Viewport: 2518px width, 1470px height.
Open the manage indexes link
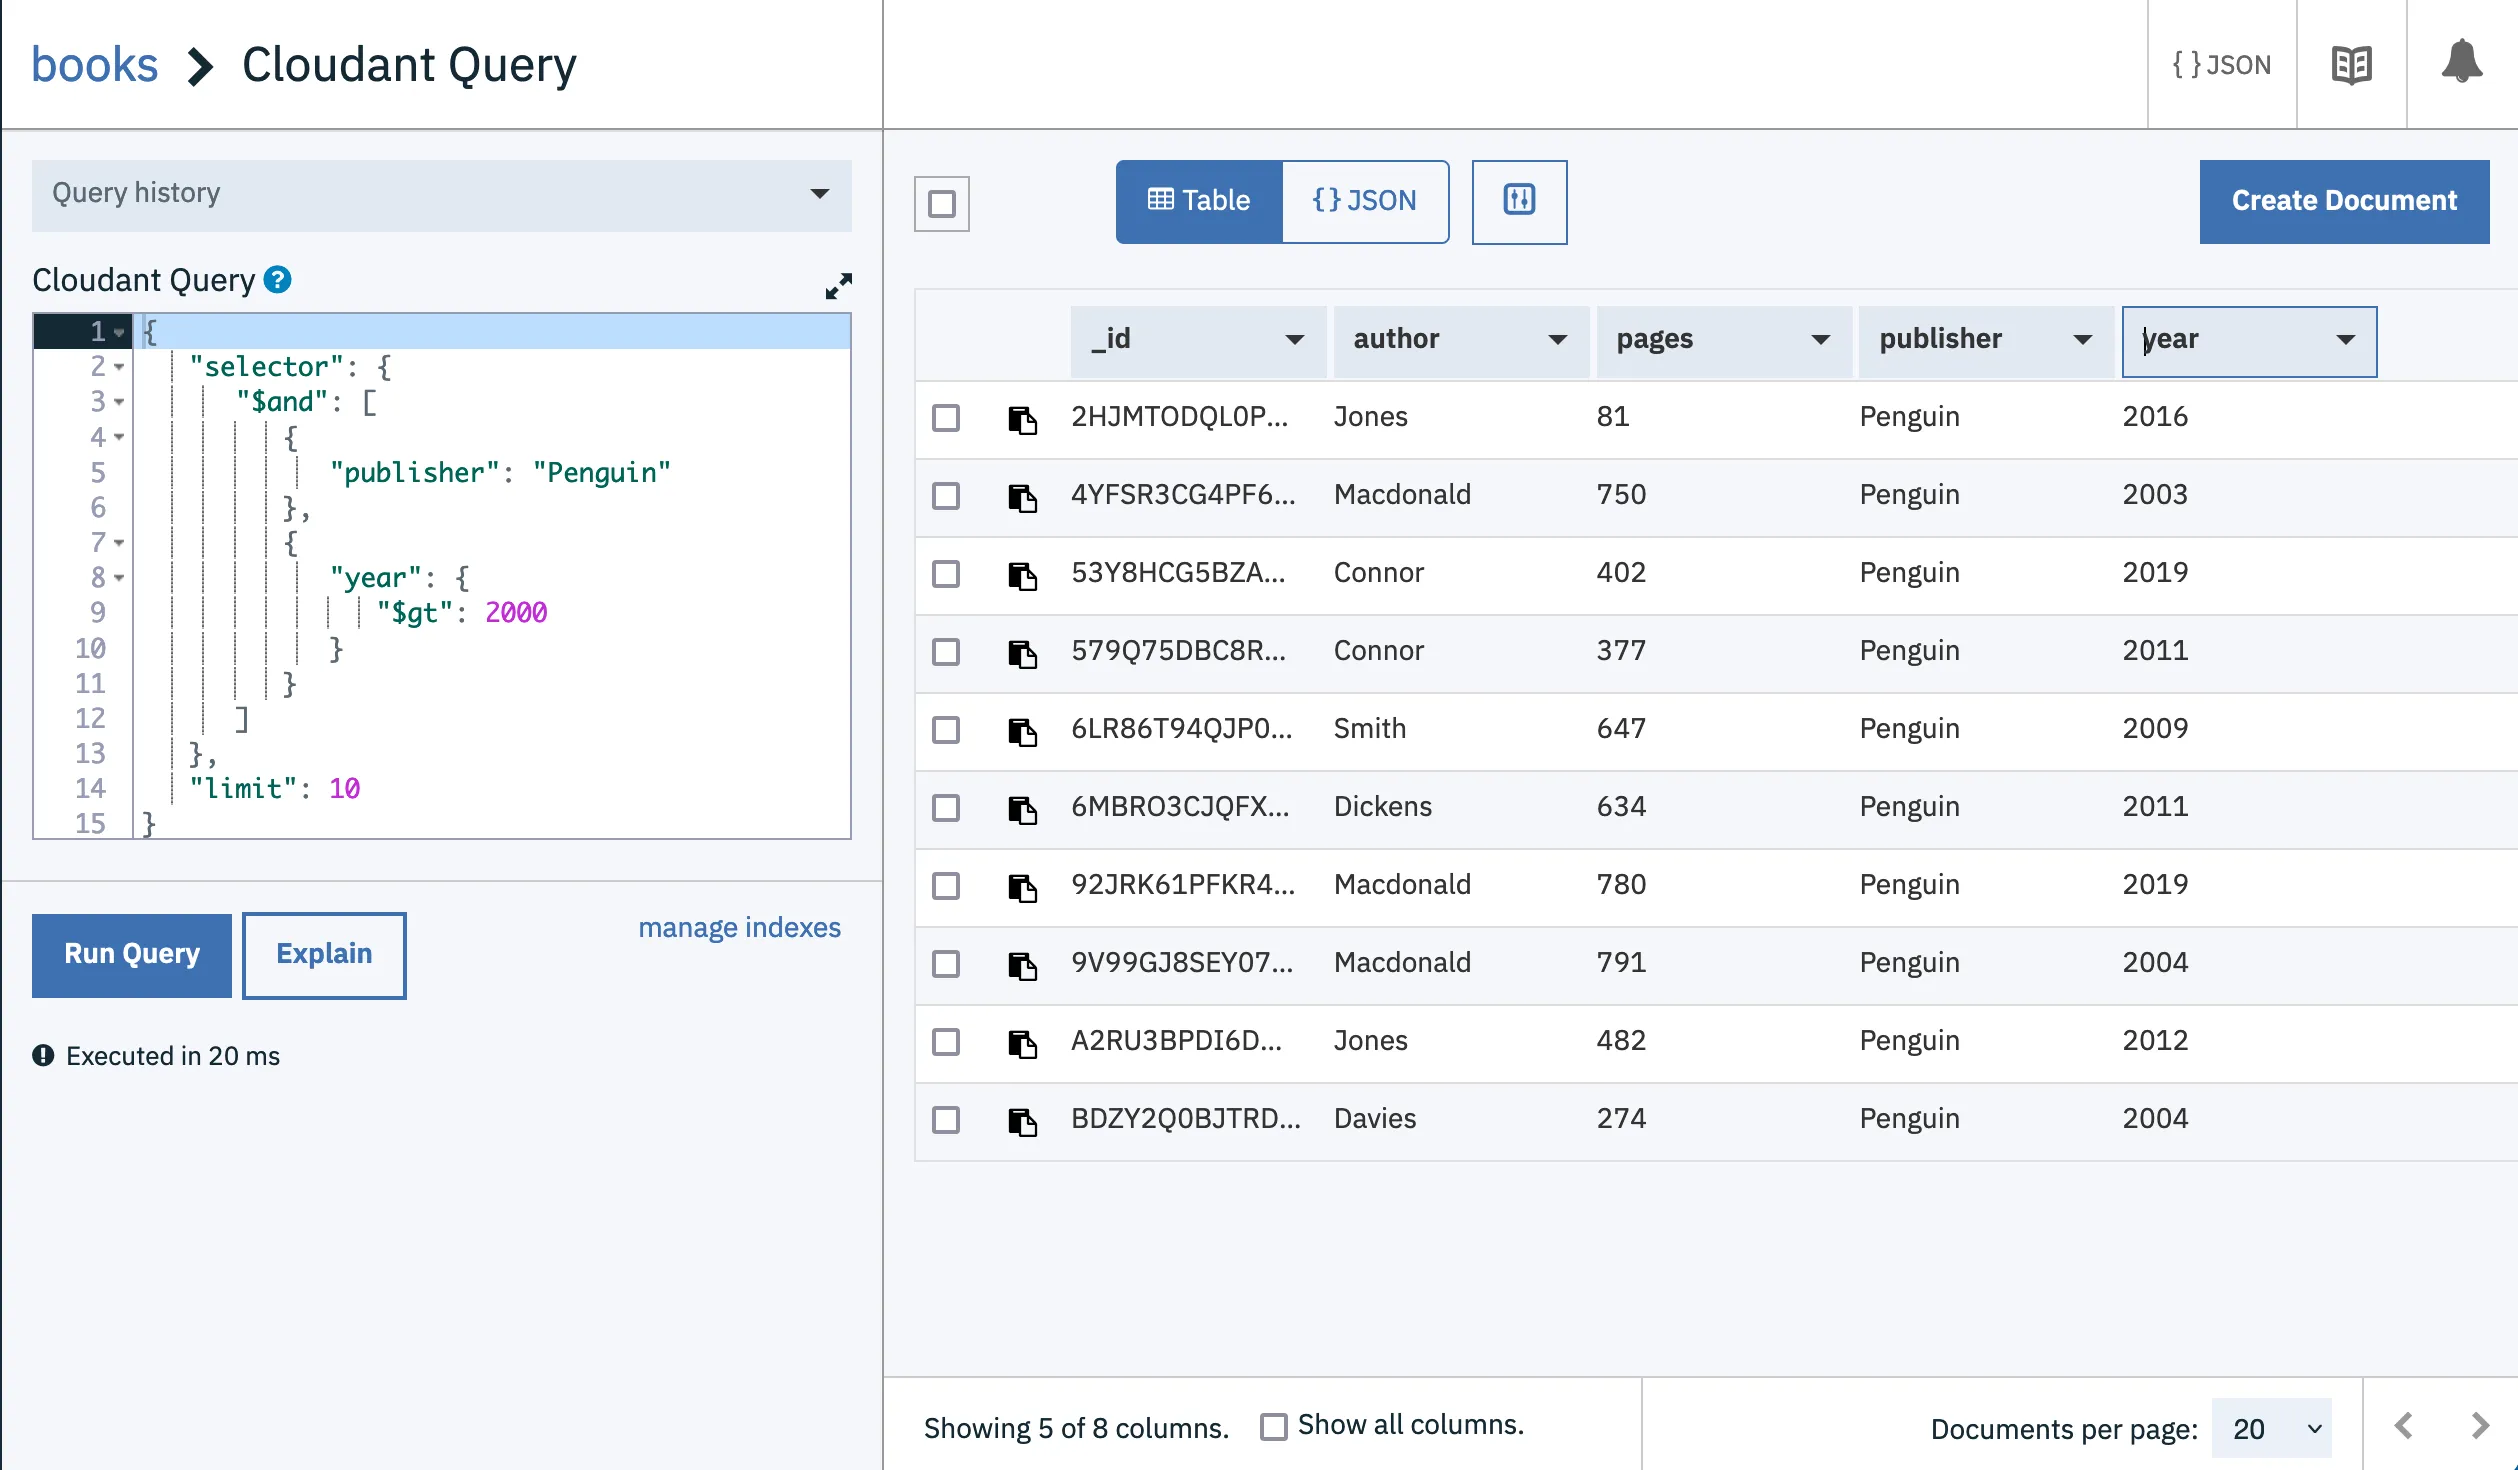click(740, 927)
